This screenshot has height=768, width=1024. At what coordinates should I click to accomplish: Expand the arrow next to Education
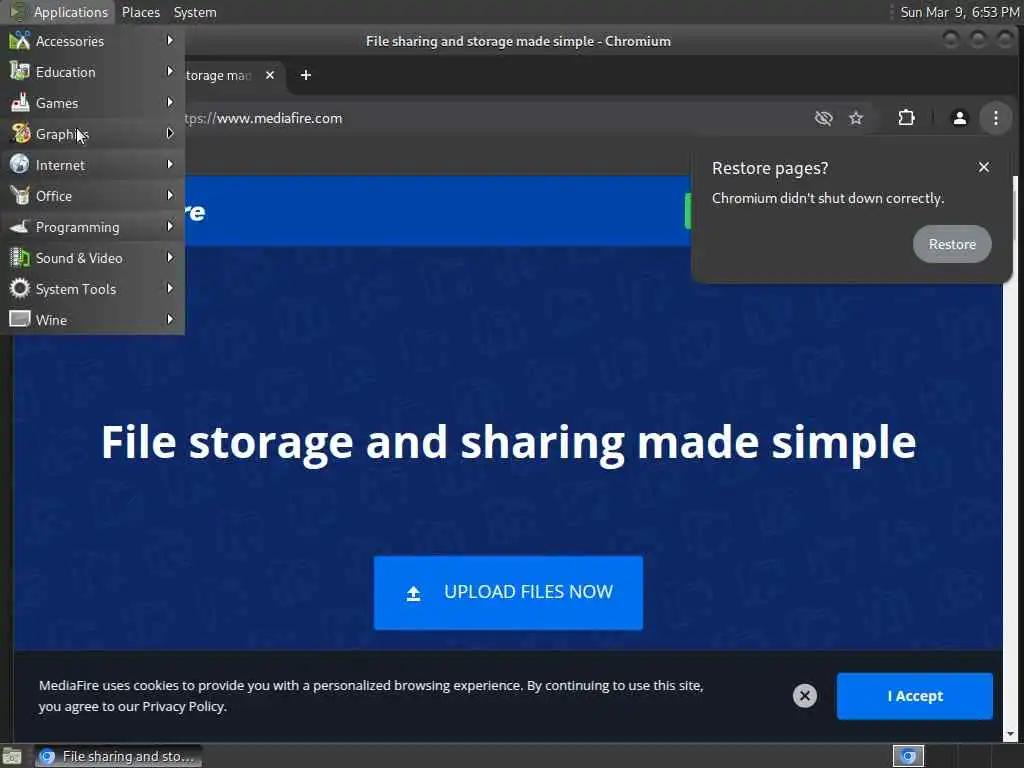coord(170,71)
